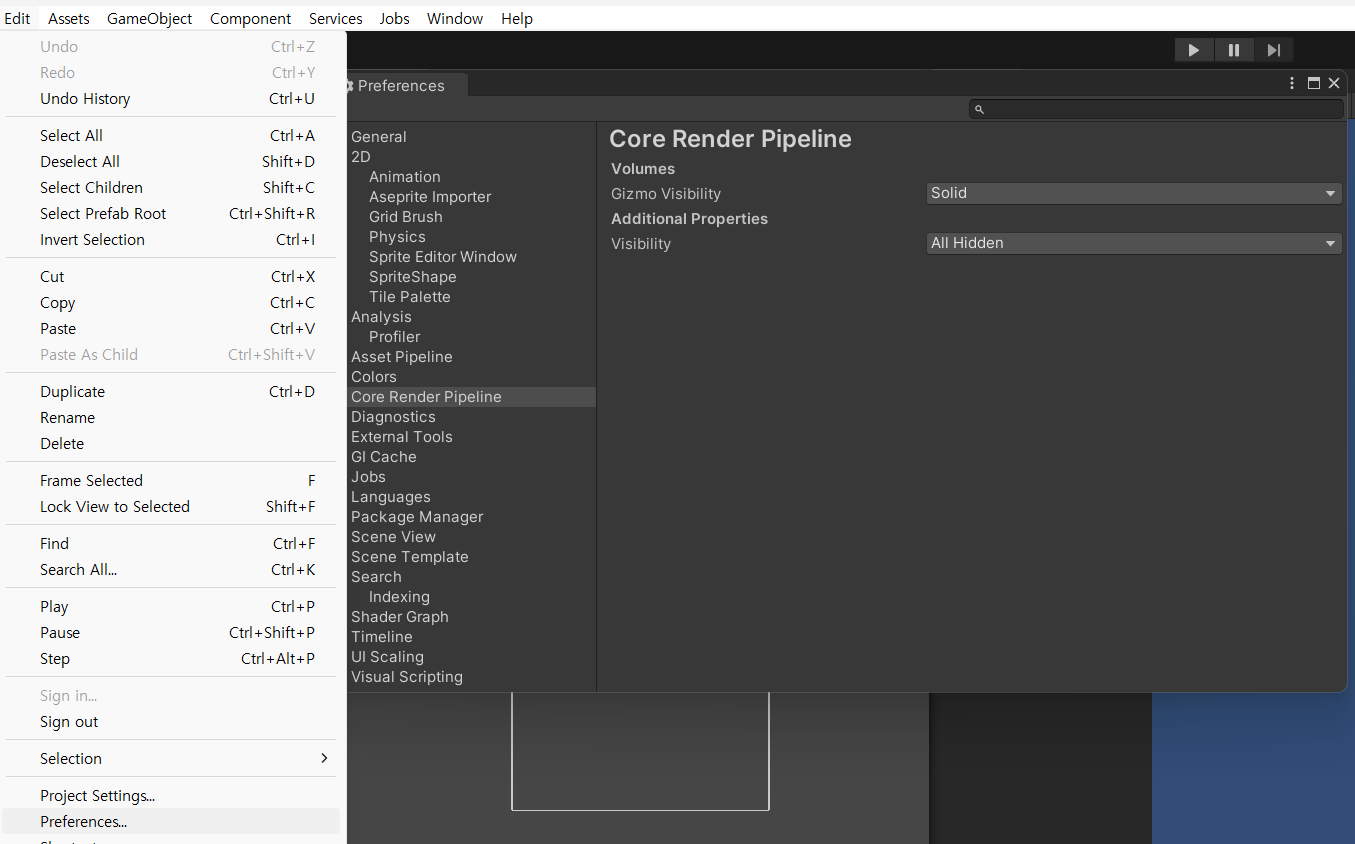The image size is (1355, 844).
Task: Open the Help menu
Action: pos(517,18)
